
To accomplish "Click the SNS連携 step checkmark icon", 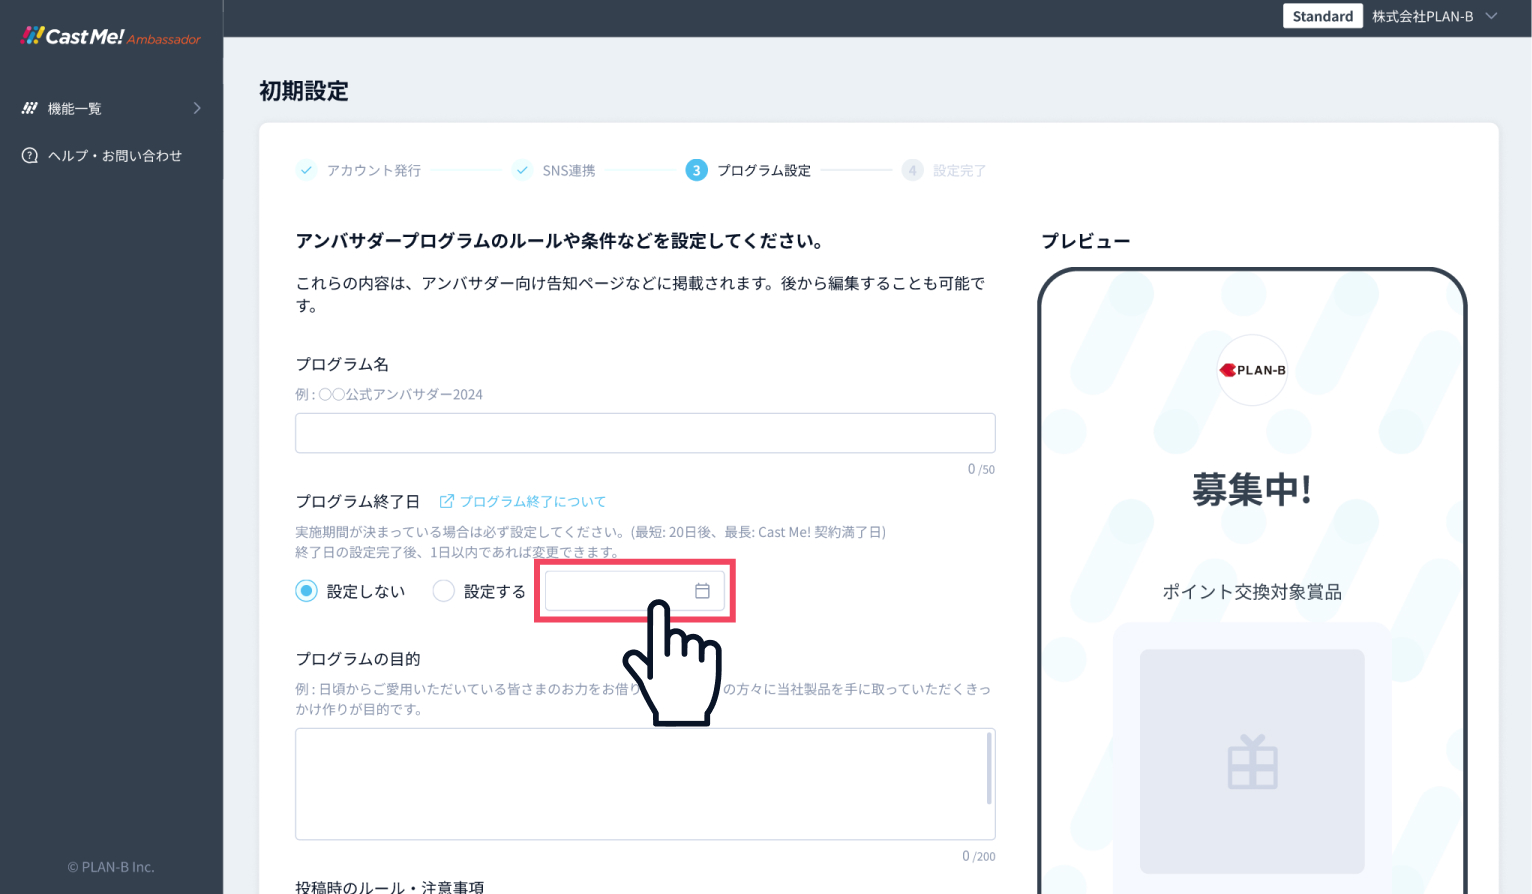I will click(x=522, y=170).
